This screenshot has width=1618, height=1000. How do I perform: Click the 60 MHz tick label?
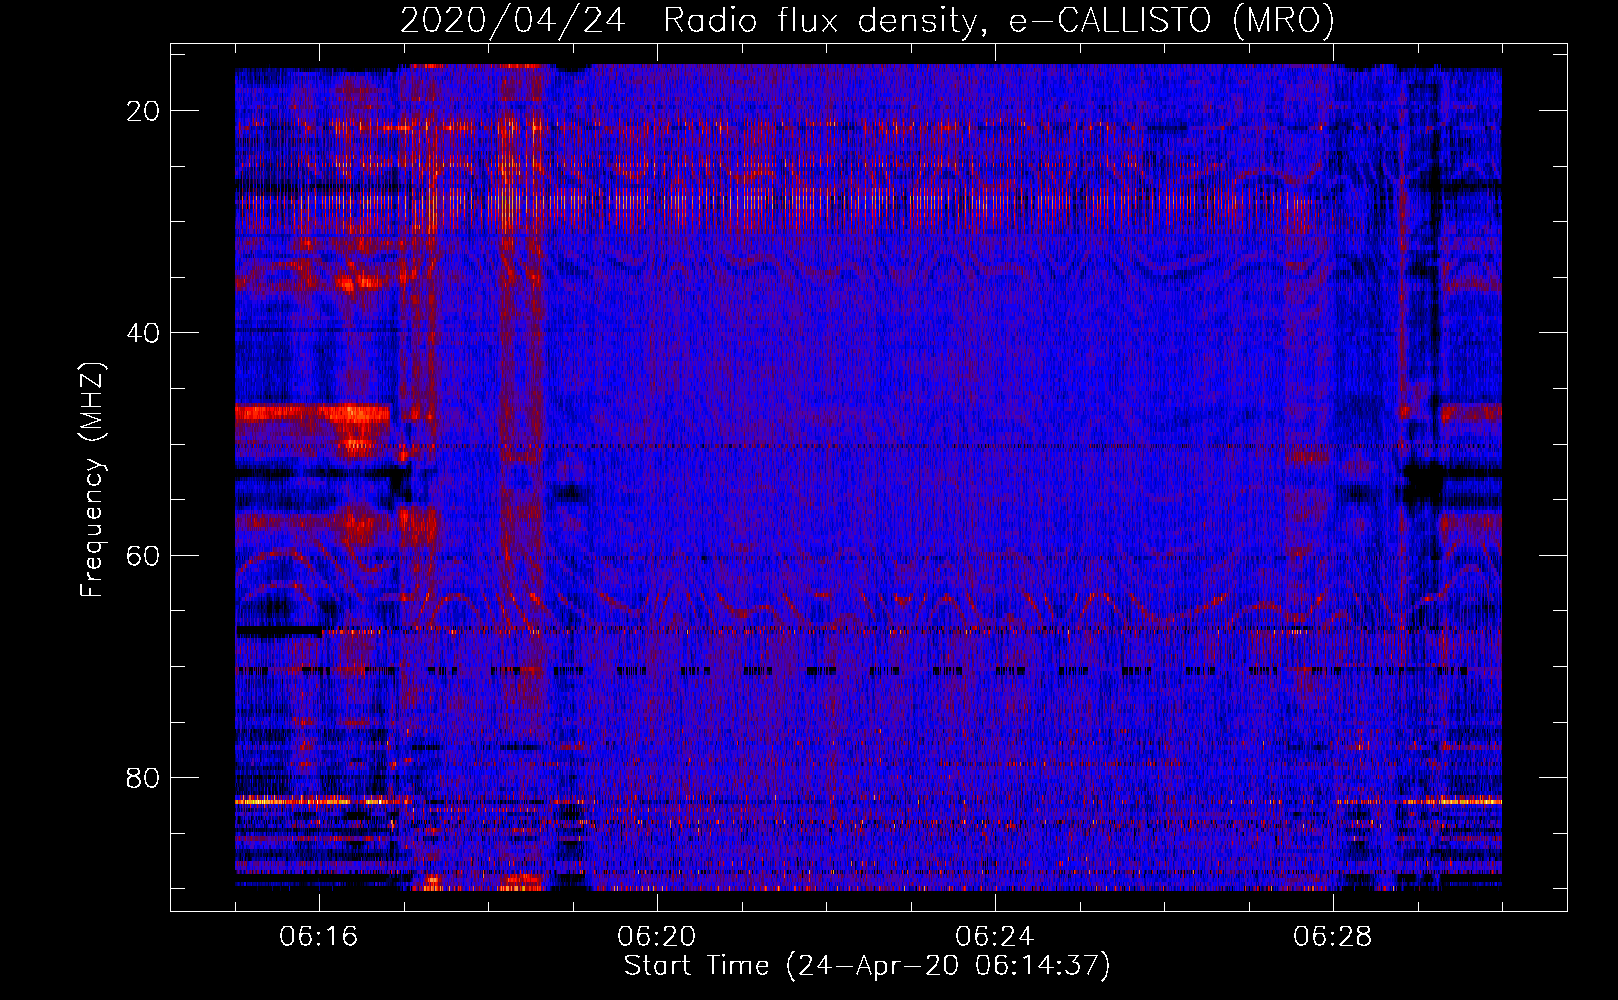point(144,555)
